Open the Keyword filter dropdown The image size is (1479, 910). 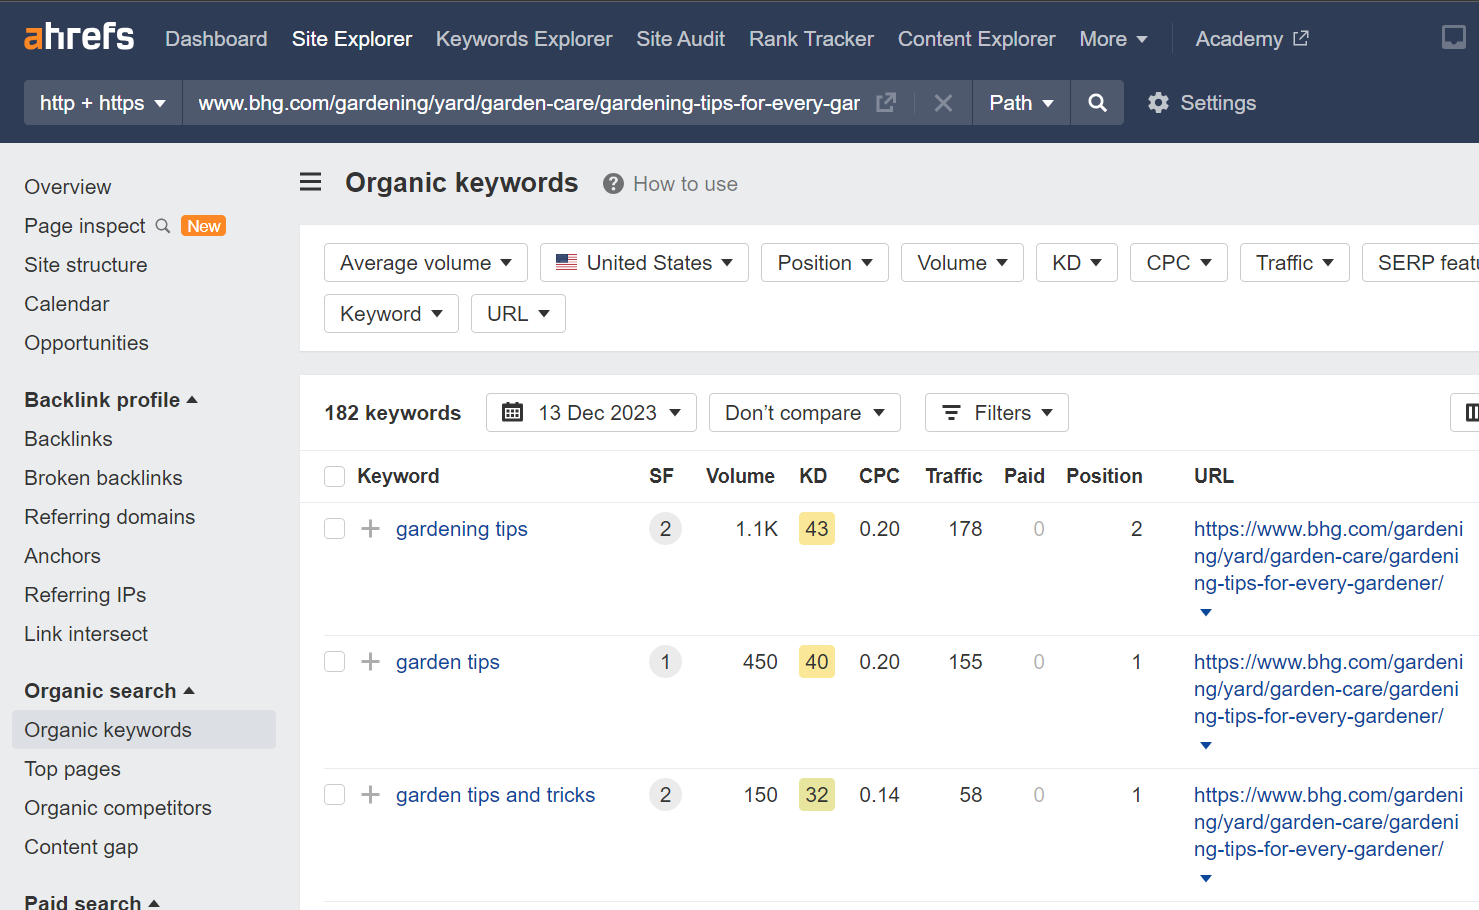click(x=391, y=314)
